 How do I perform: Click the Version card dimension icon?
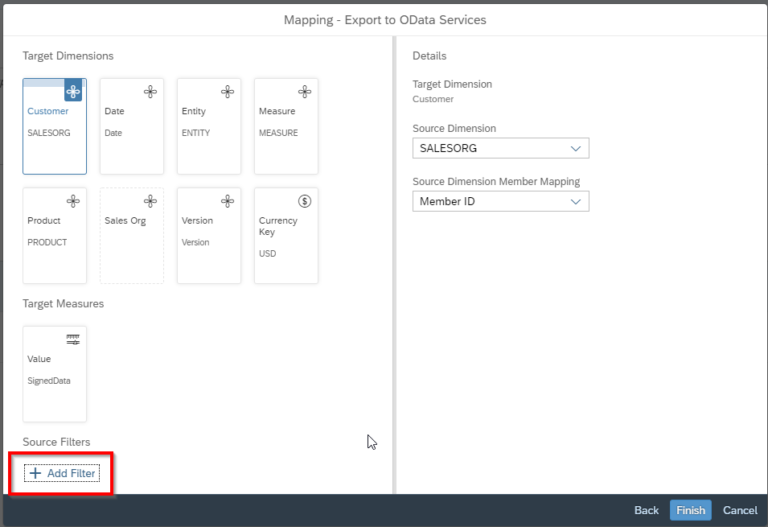[227, 201]
